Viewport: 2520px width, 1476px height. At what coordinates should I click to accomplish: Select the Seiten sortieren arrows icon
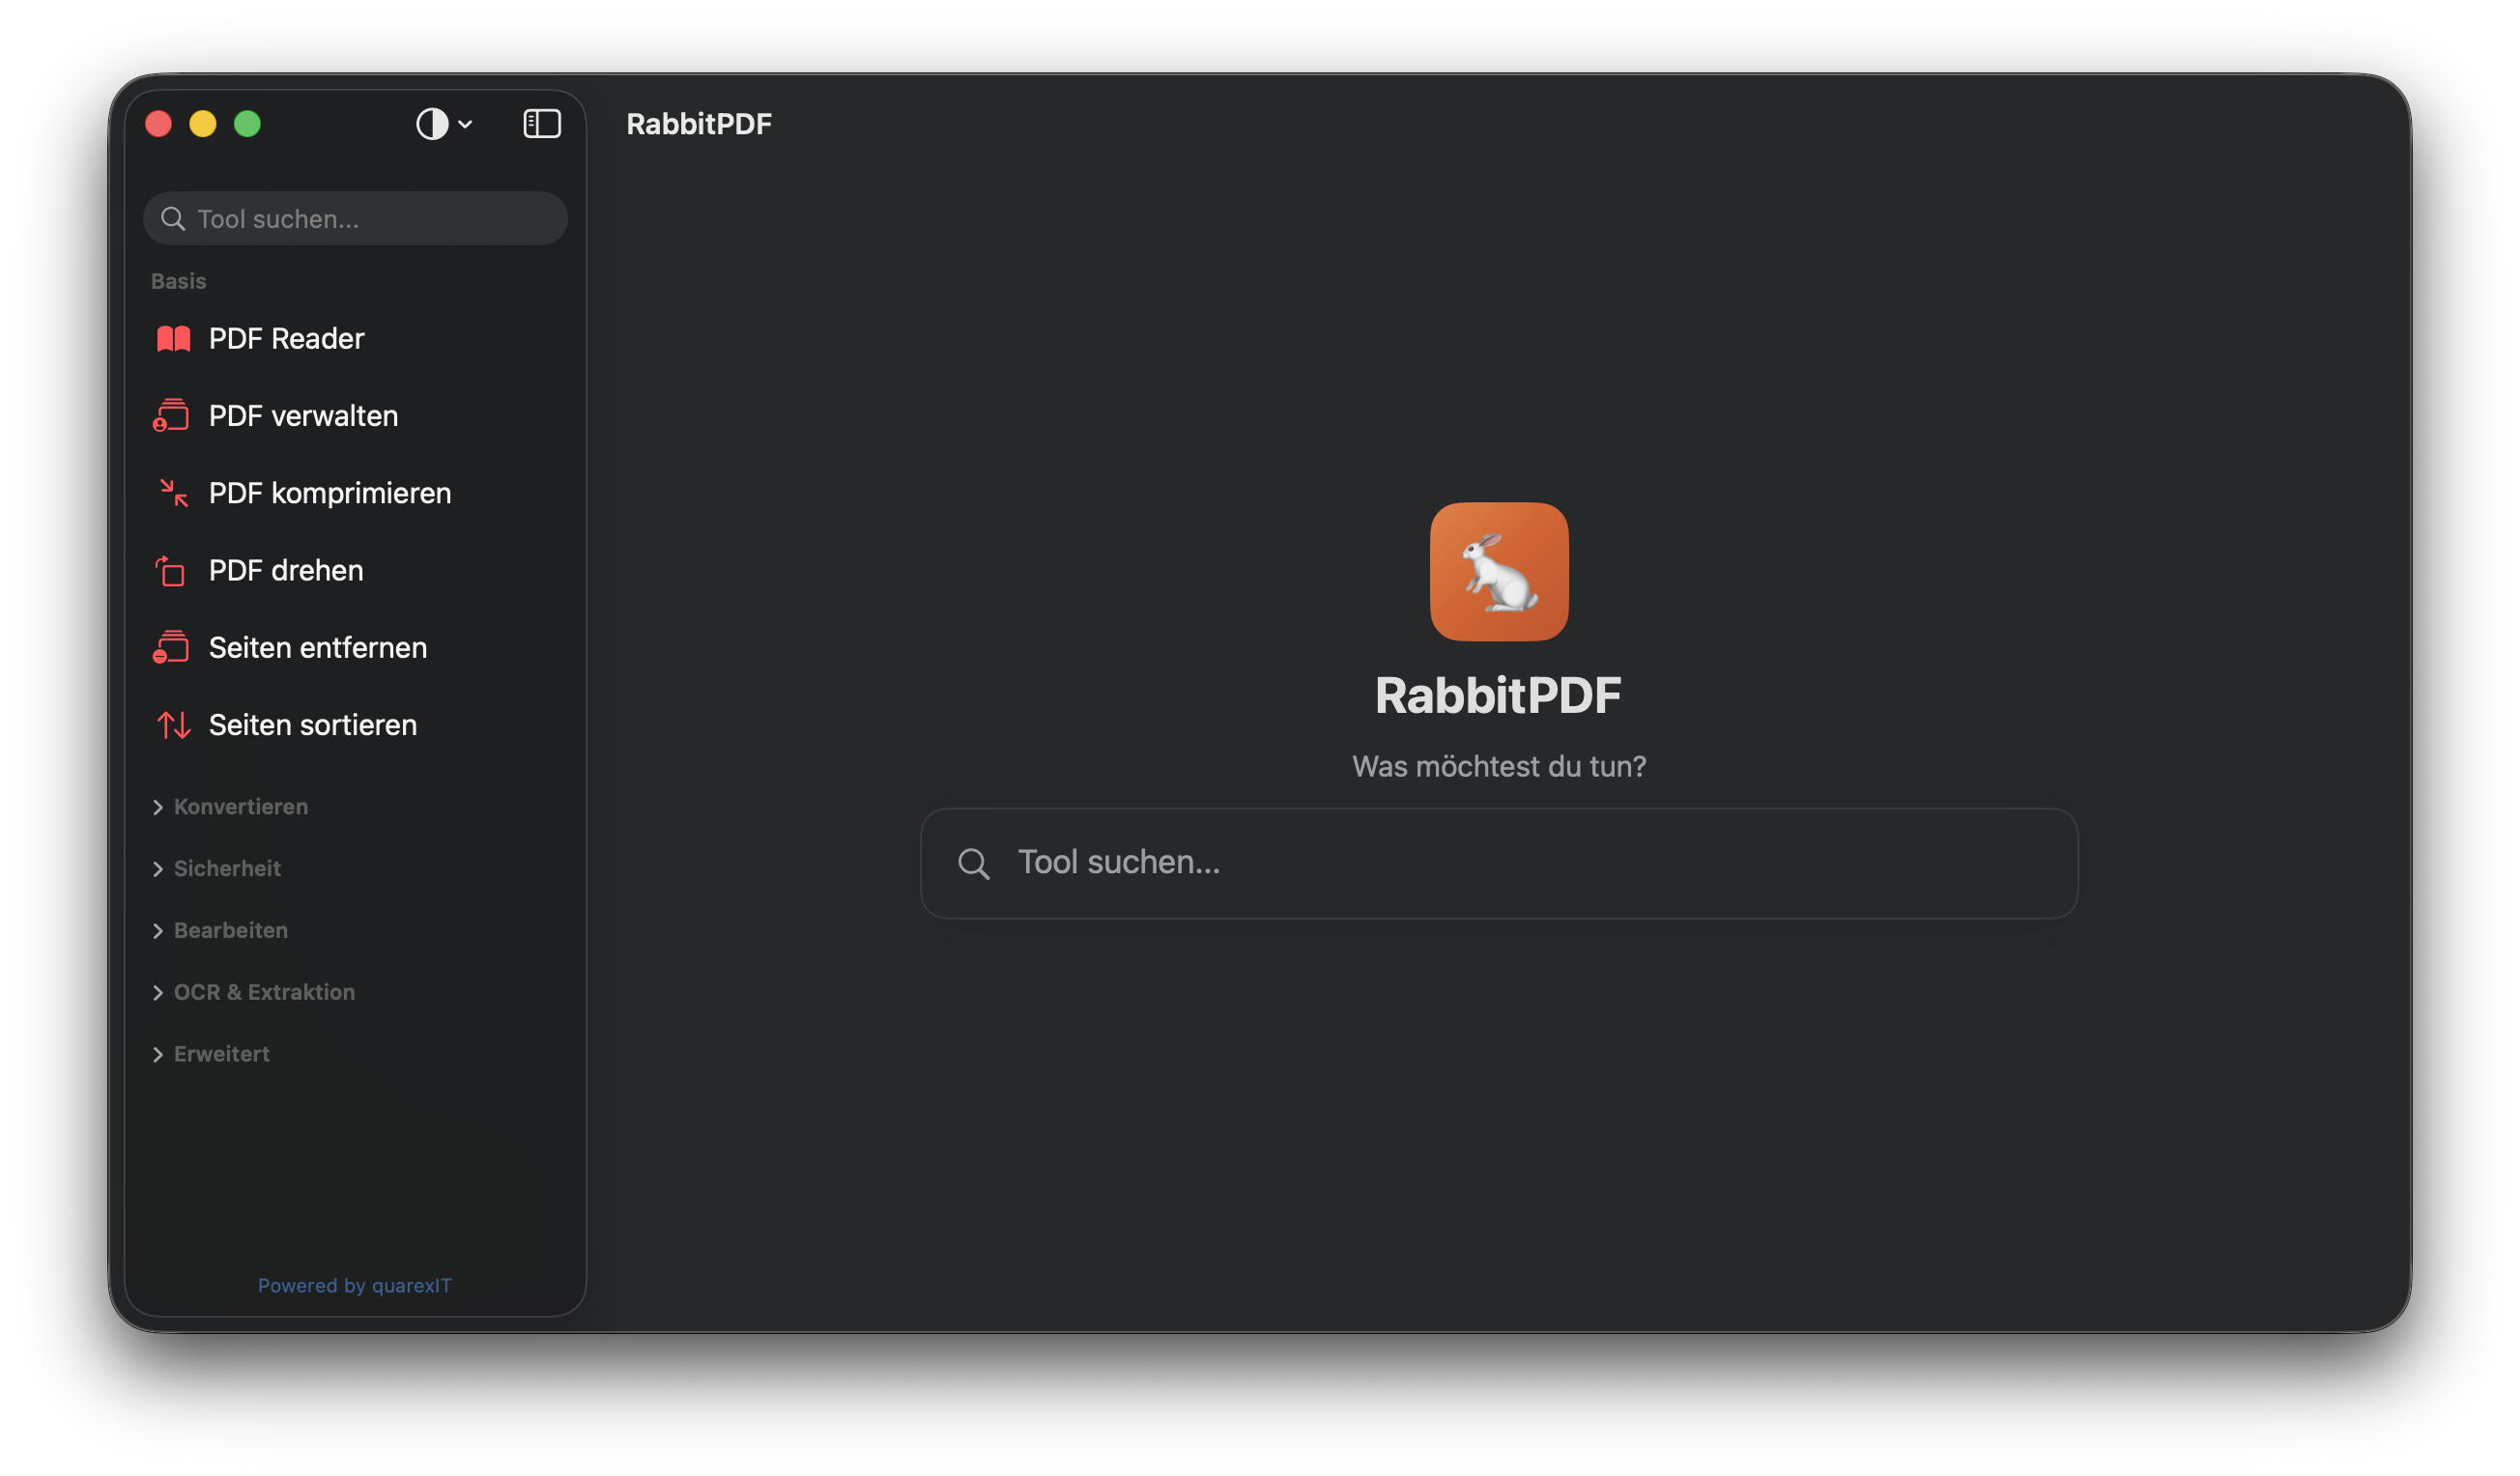(x=171, y=725)
